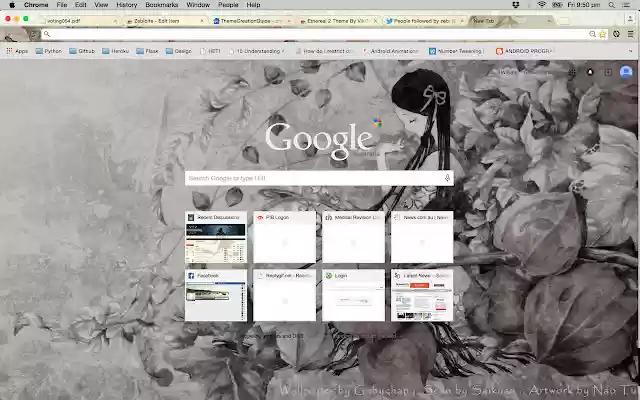Screen dimensions: 640x400
Task: Click the Chrome profile button above the toolbar
Action: [630, 19]
